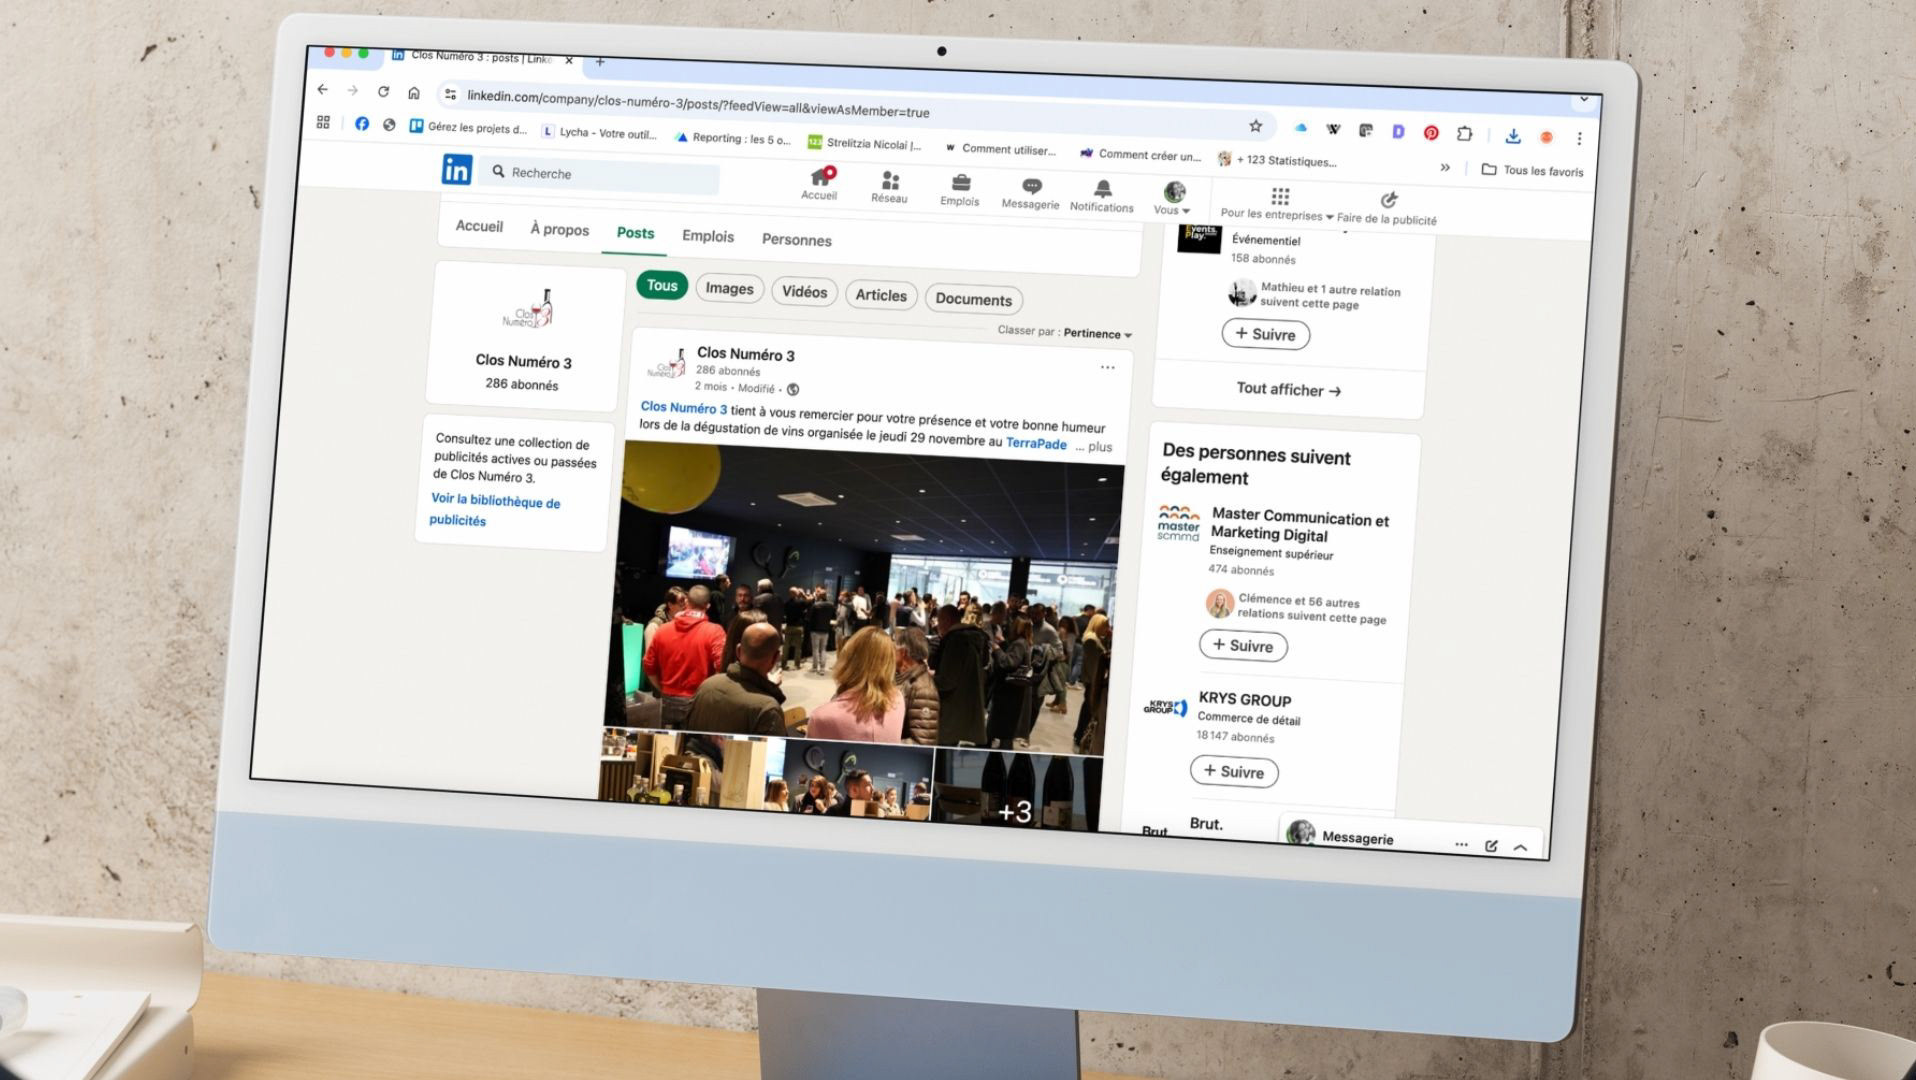Open LinkedIn Accueil home icon
Viewport: 1916px width, 1080px height.
point(821,178)
